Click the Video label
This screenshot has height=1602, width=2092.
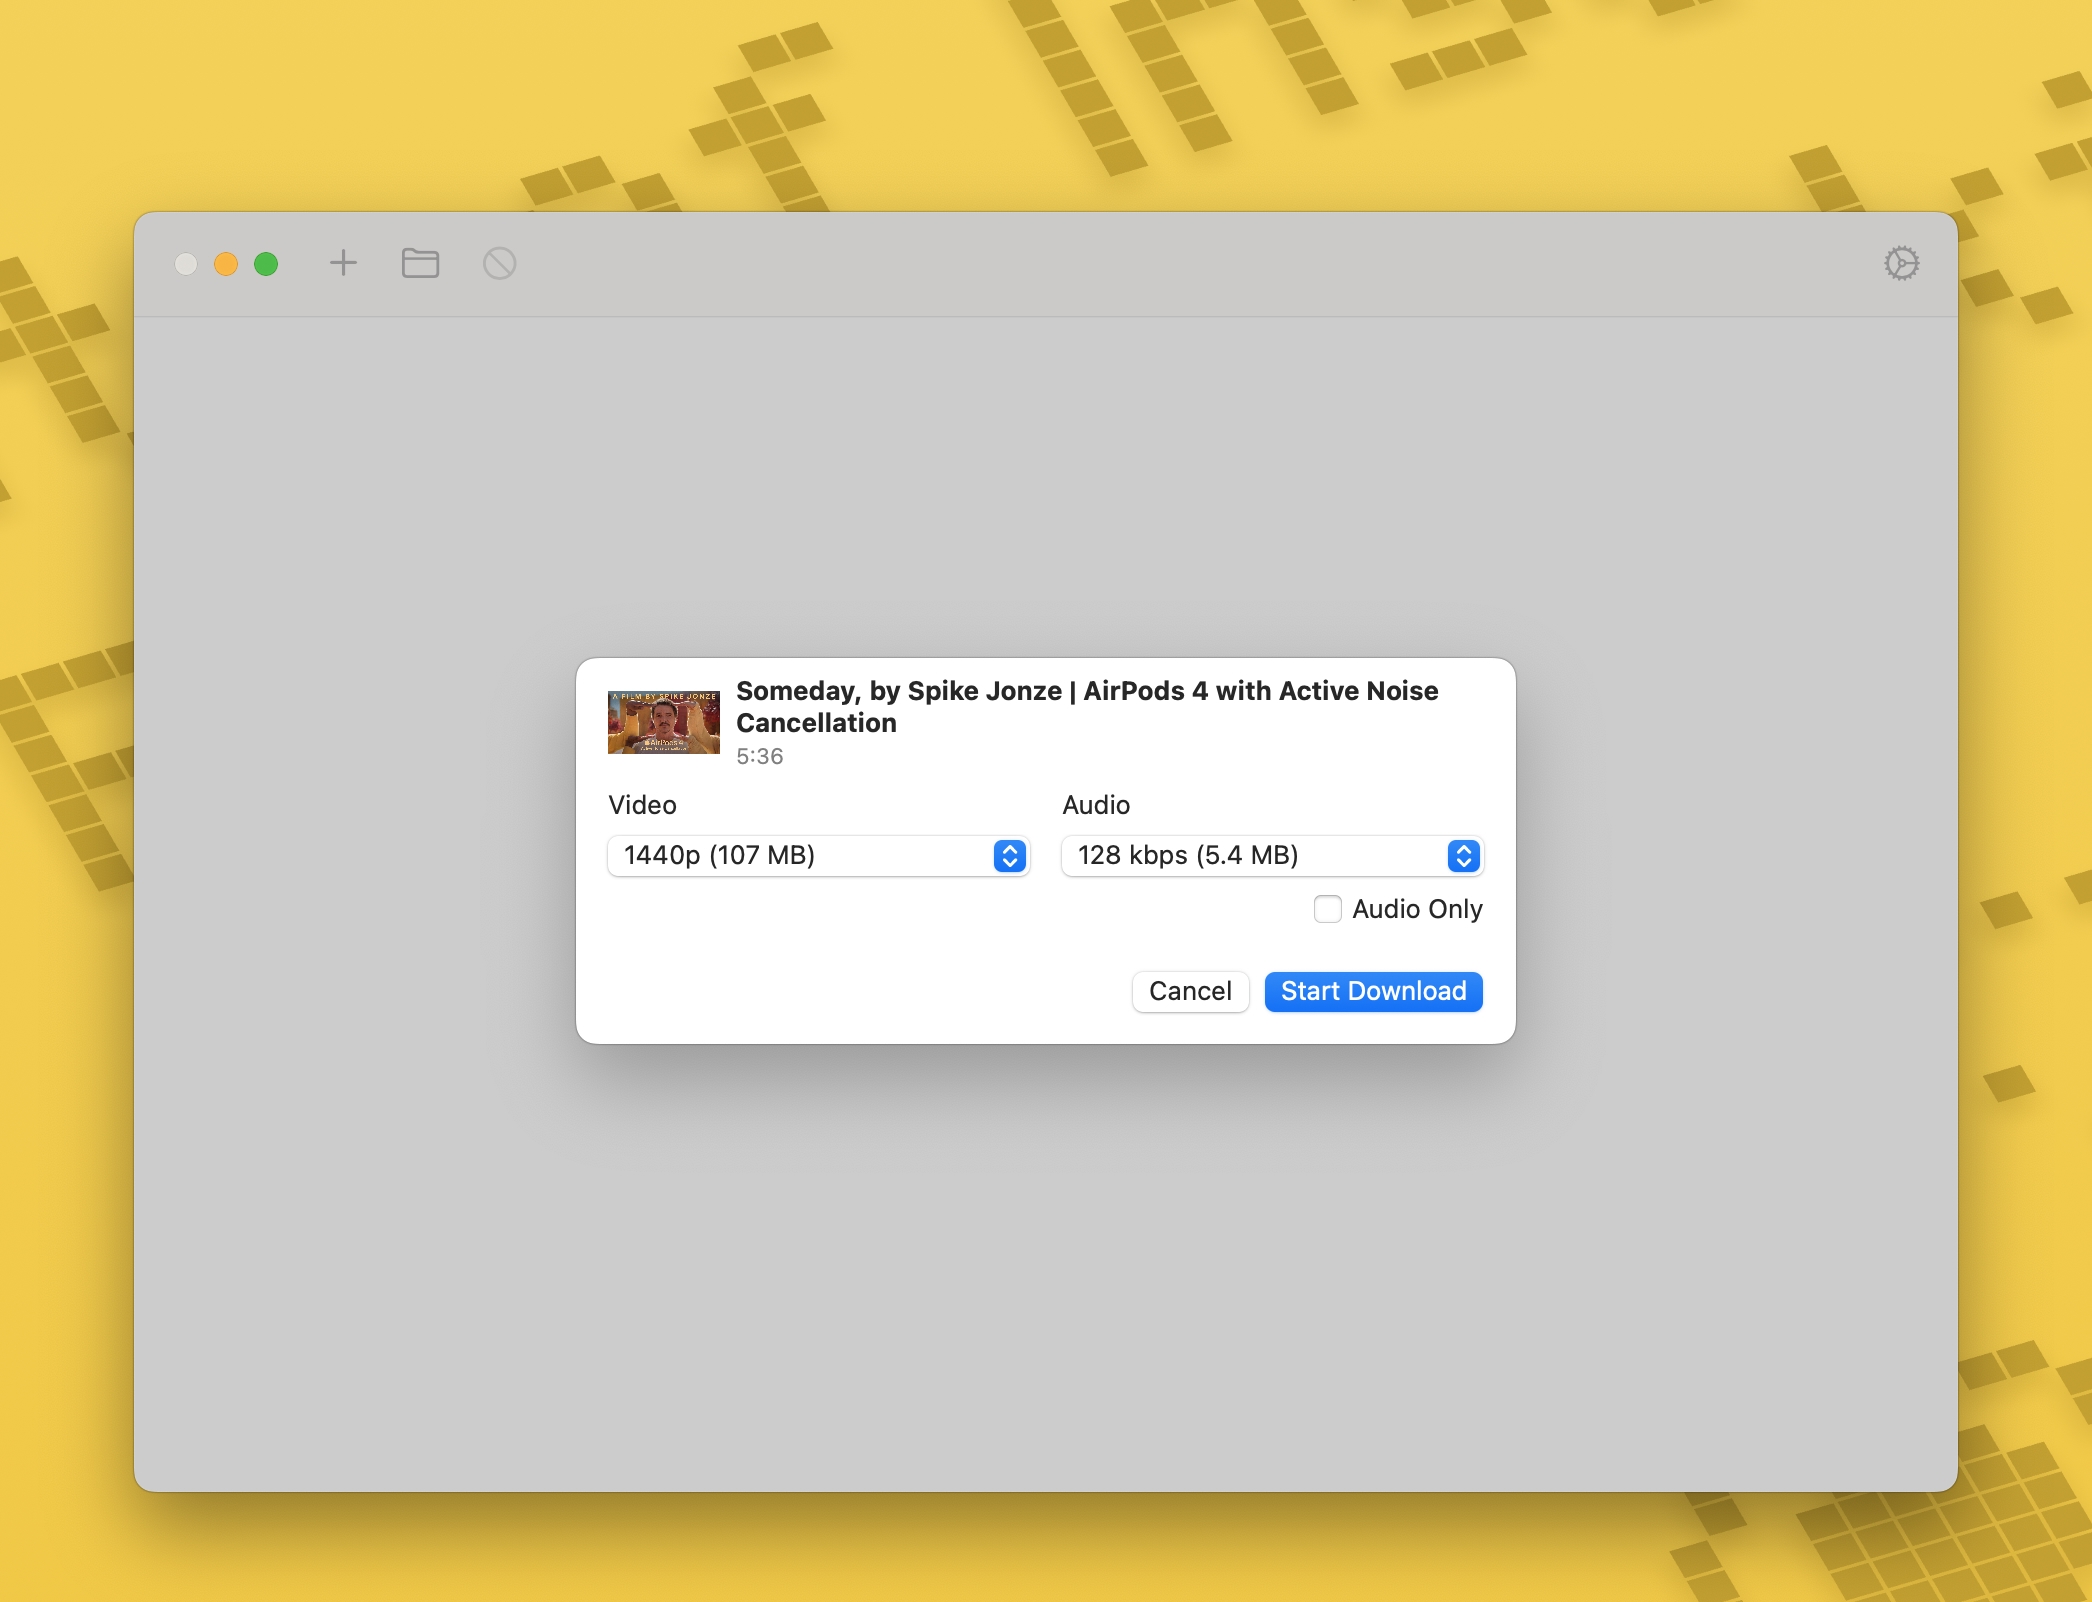pyautogui.click(x=642, y=805)
